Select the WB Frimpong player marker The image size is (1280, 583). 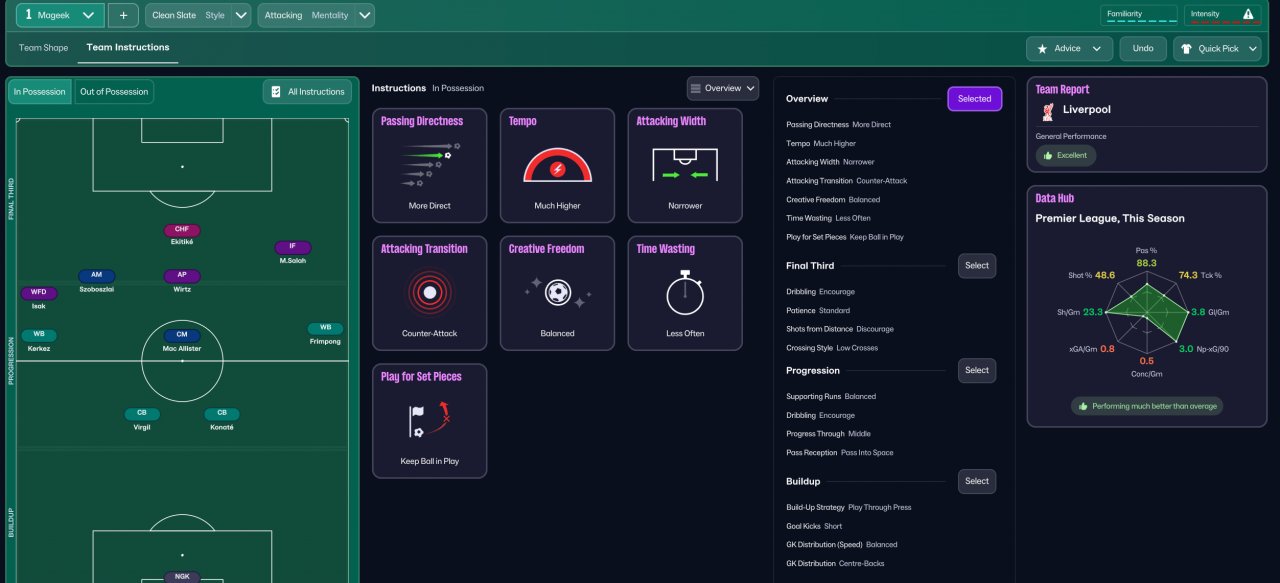(325, 333)
